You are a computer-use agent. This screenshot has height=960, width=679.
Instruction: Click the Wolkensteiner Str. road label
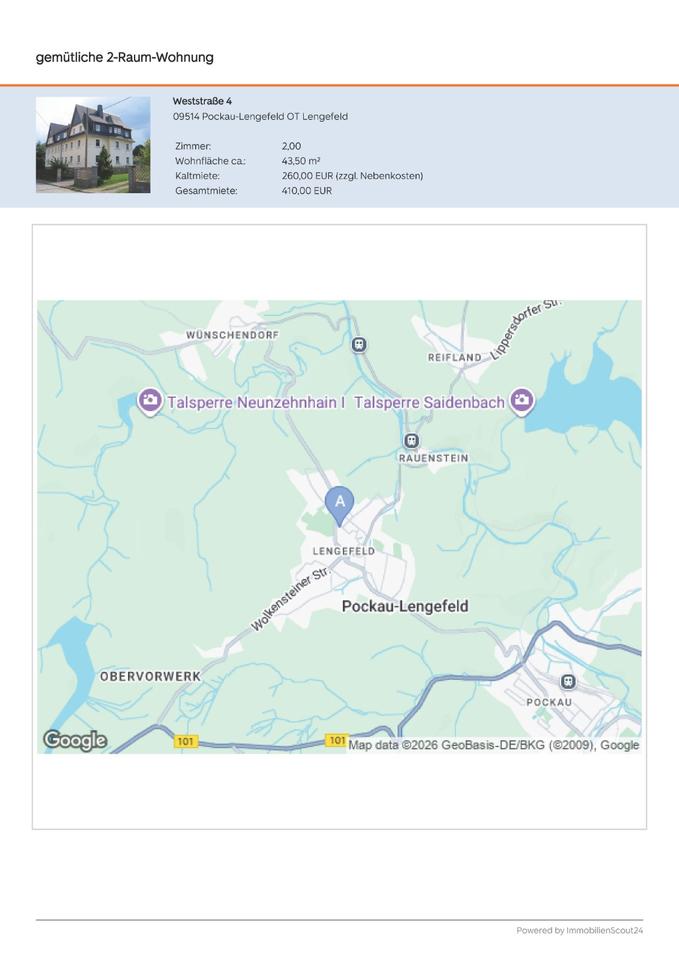point(290,600)
